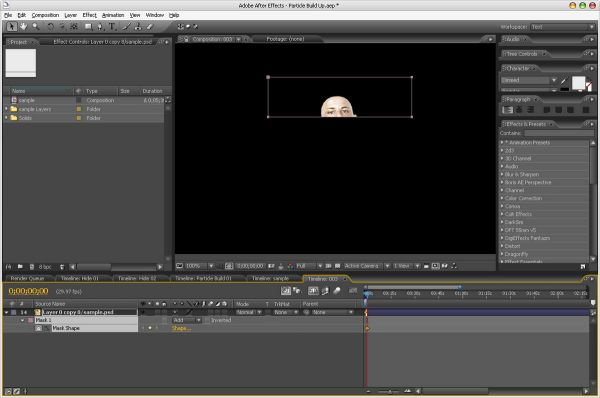The width and height of the screenshot is (600, 398).
Task: Click the Live Update icon in timeline
Action: click(286, 291)
